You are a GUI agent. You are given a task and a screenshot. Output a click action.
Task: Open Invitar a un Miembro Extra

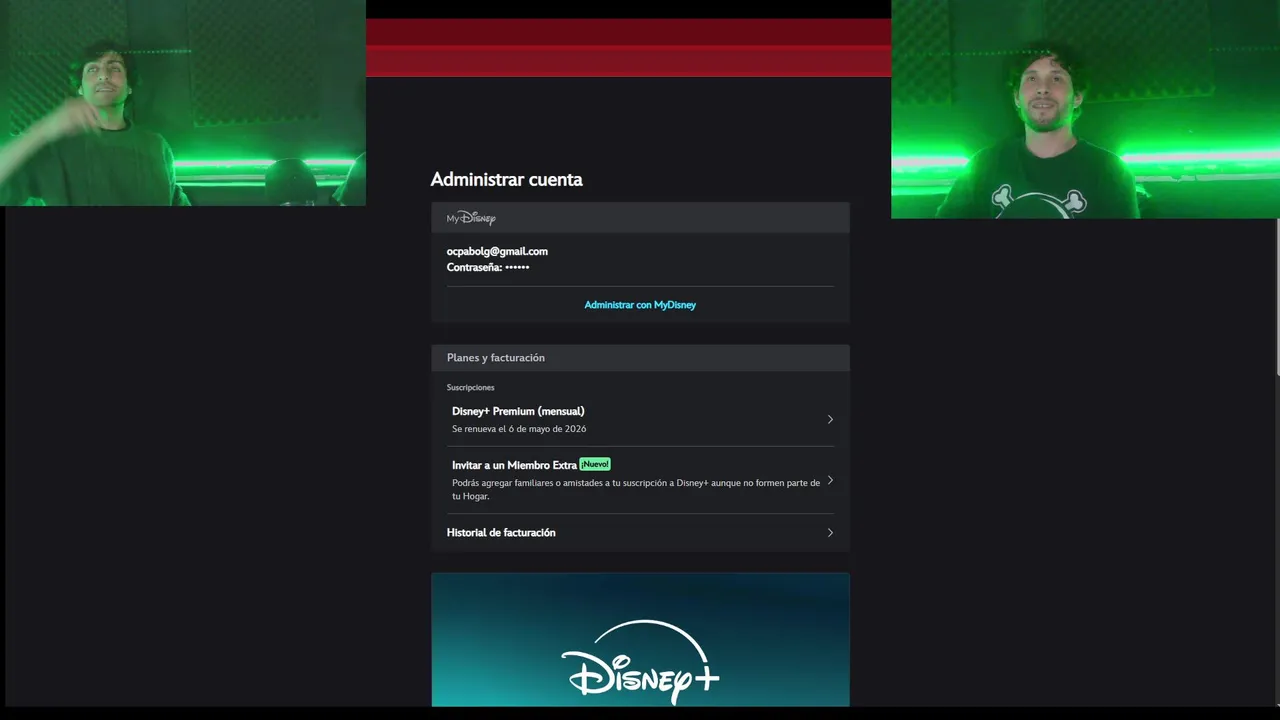640,480
